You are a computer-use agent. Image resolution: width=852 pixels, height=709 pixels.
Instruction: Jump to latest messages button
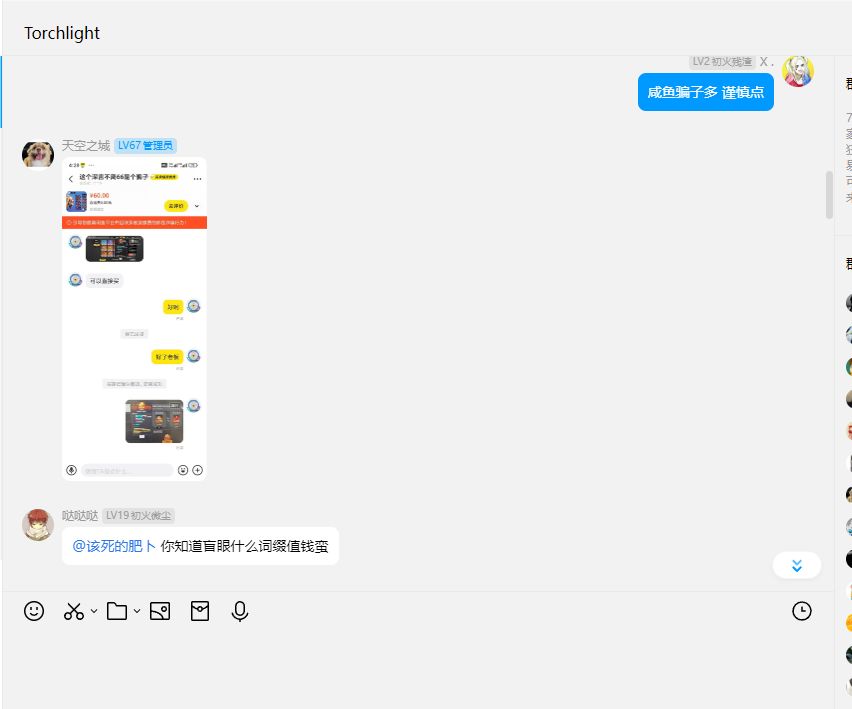[x=797, y=566]
